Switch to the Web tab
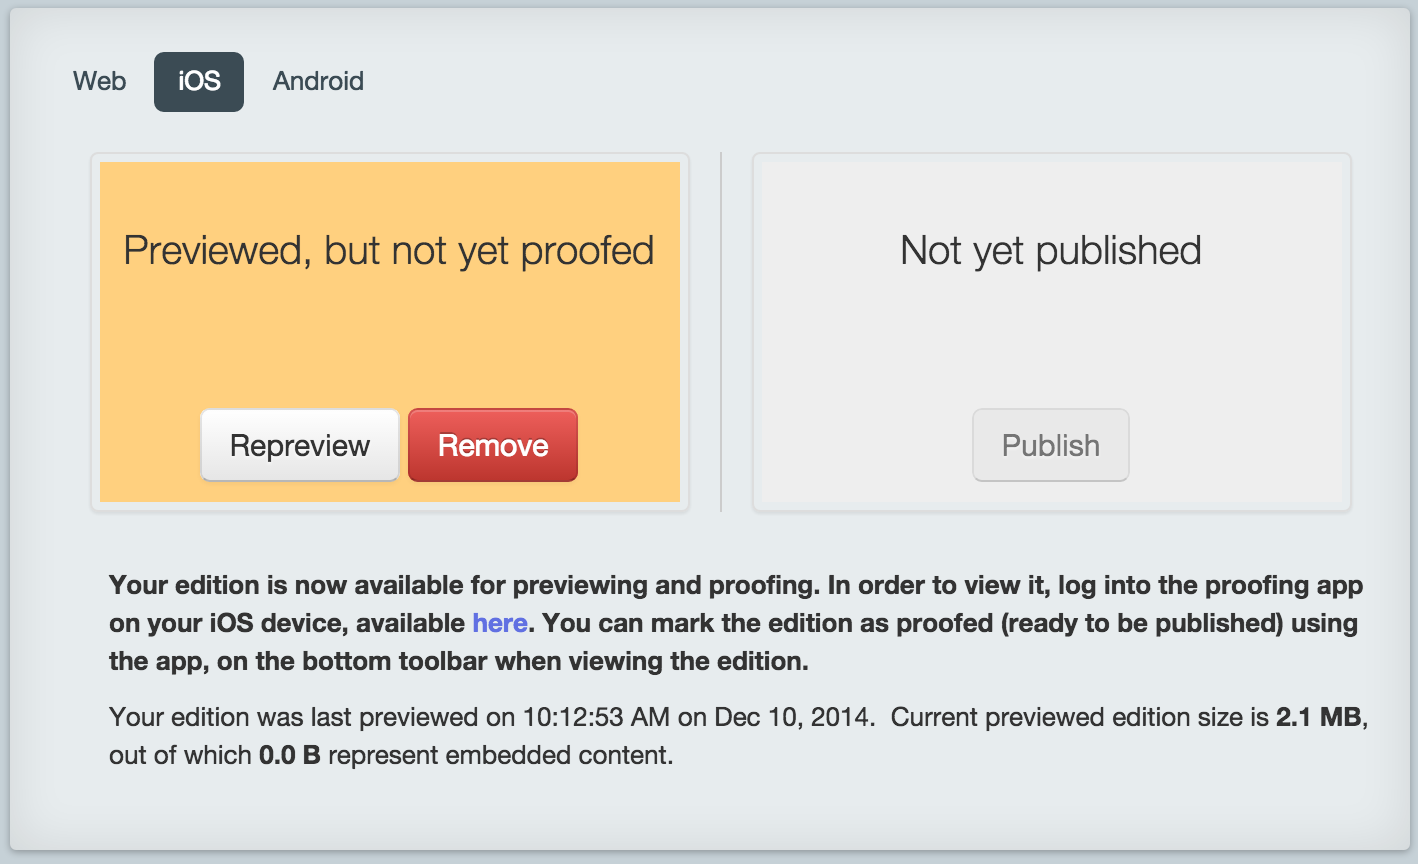 (100, 81)
